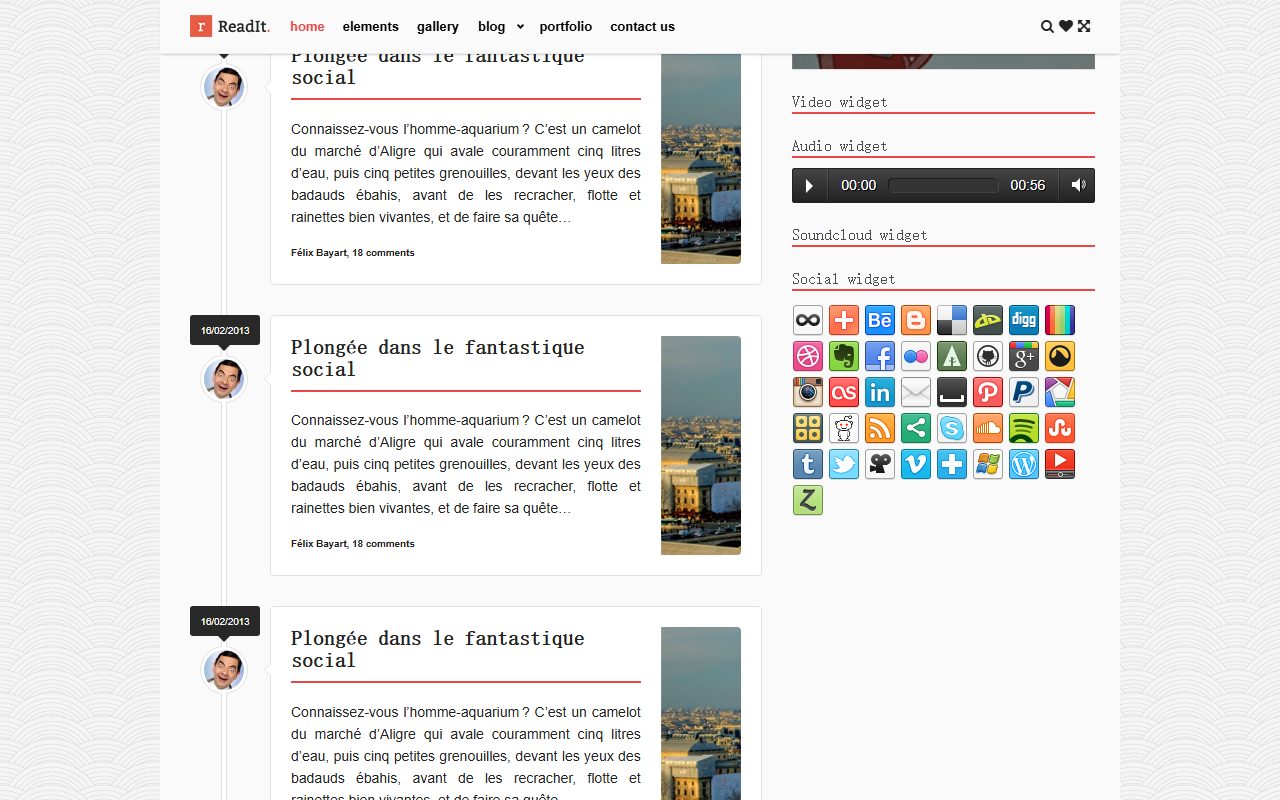The width and height of the screenshot is (1280, 800).
Task: Open the Twitter bird icon
Action: pyautogui.click(x=844, y=464)
